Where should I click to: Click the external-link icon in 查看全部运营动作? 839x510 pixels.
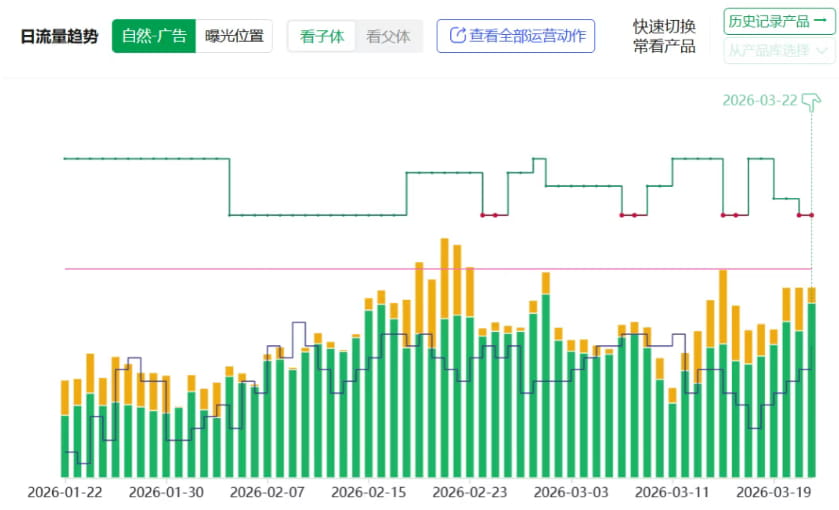pos(457,36)
